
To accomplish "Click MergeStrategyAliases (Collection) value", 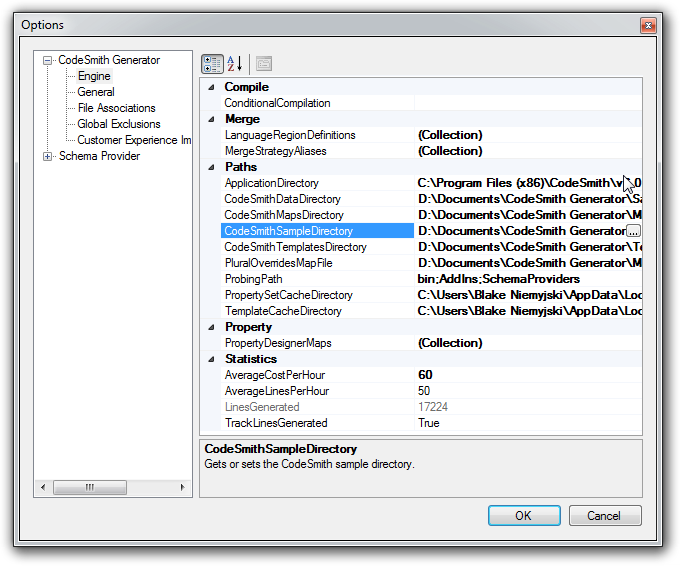I will click(528, 151).
